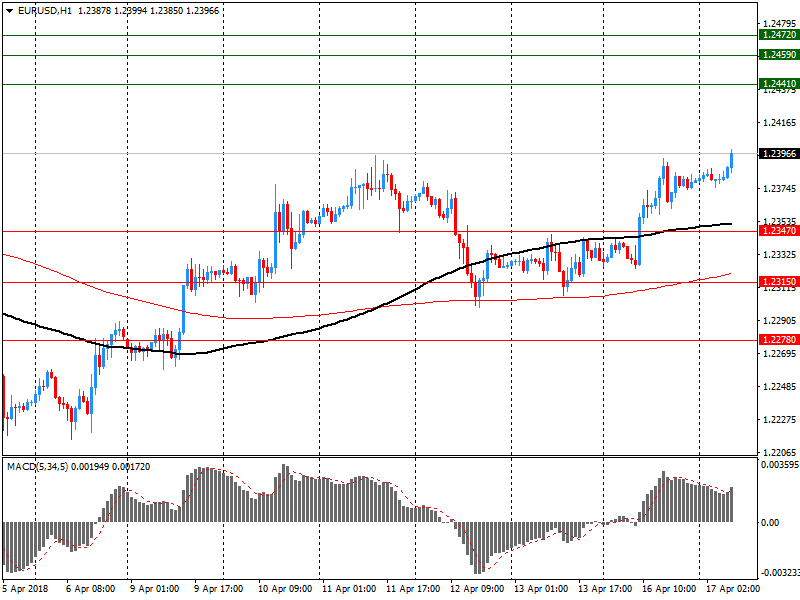Click the 13 Apr 17:00 time label
The width and height of the screenshot is (800, 600).
[x=605, y=589]
